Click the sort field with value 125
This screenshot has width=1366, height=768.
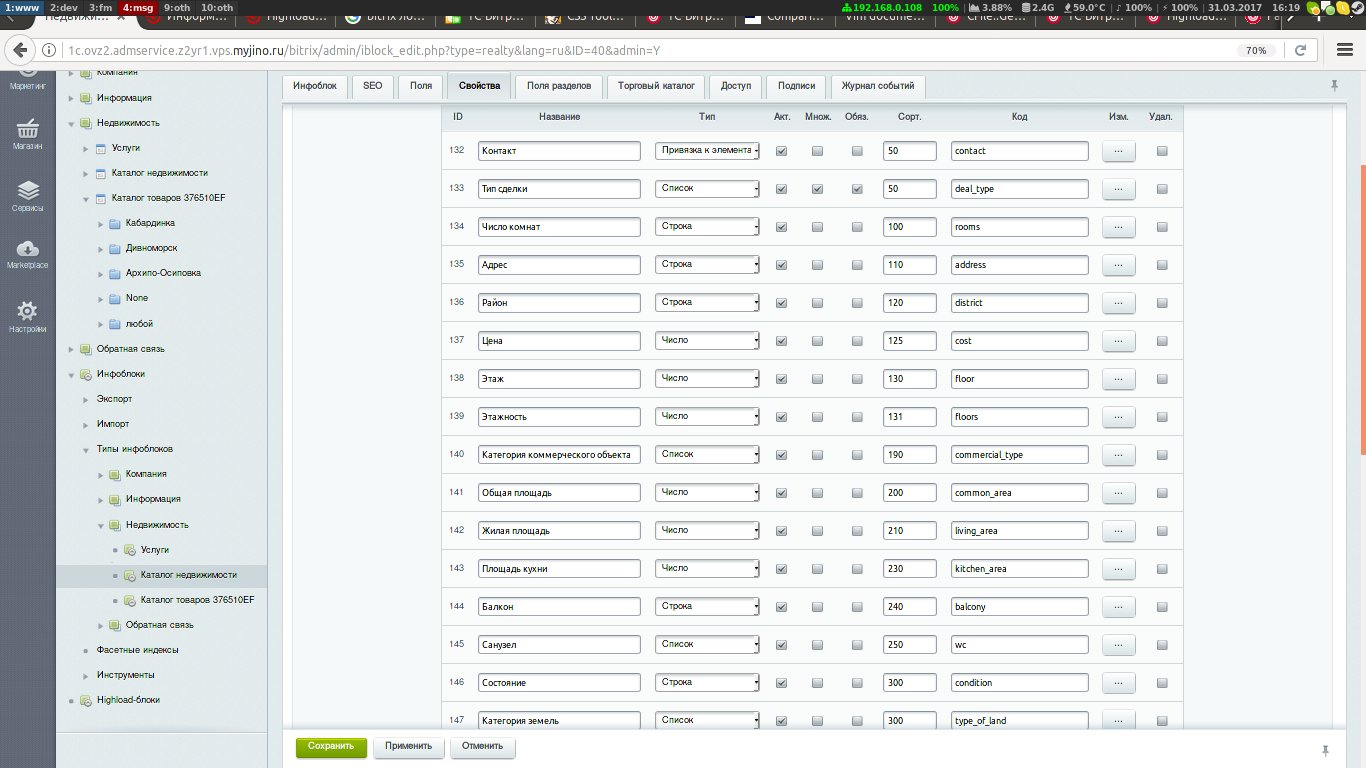[x=910, y=341]
